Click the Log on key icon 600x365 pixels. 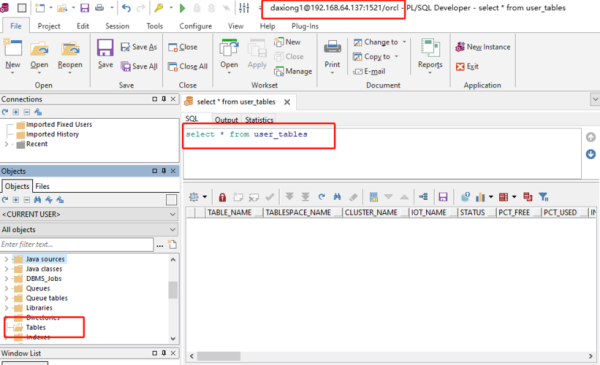click(159, 8)
